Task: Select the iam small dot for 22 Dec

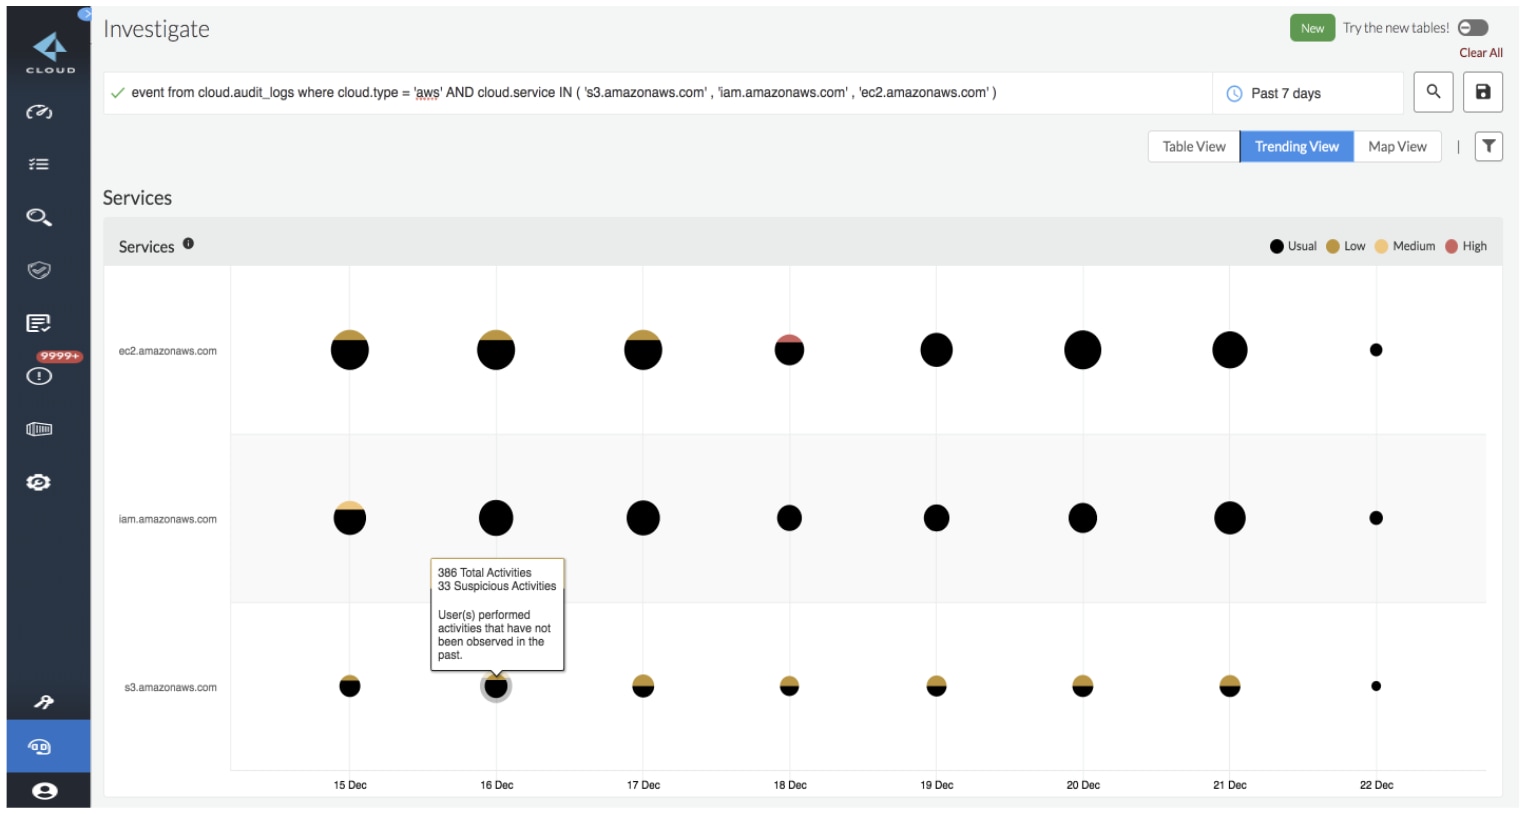Action: pyautogui.click(x=1376, y=518)
